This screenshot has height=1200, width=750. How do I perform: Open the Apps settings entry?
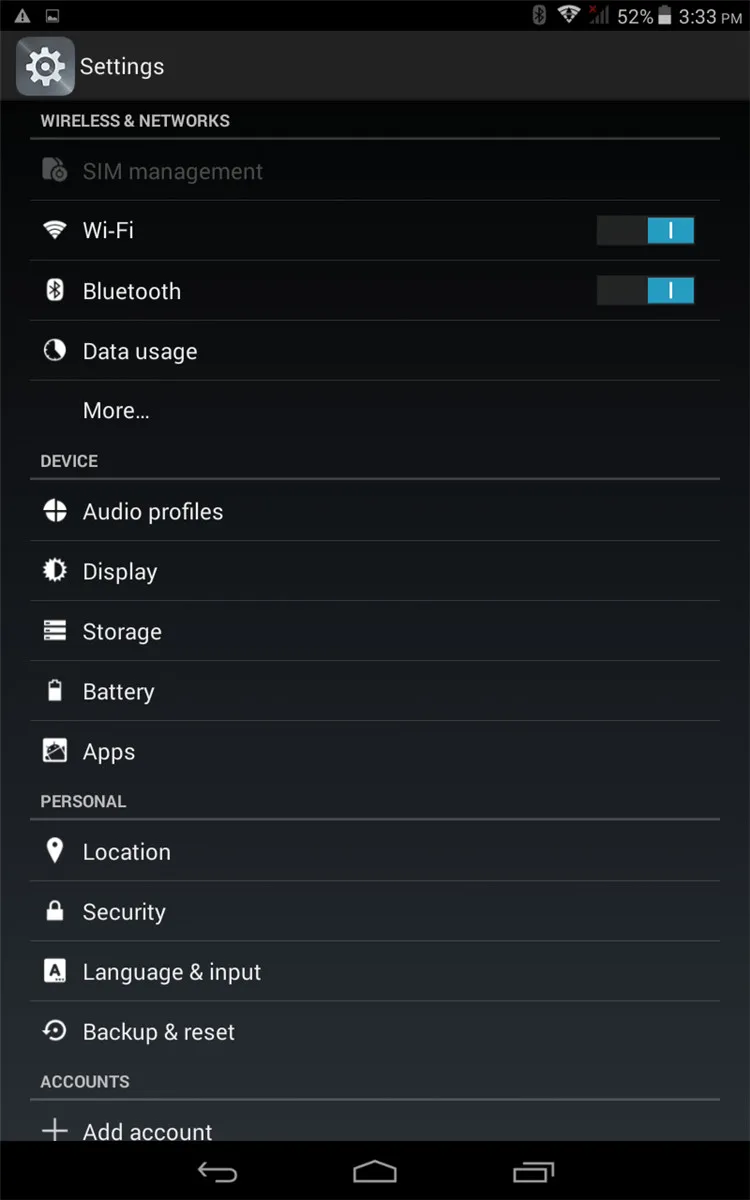pos(108,751)
